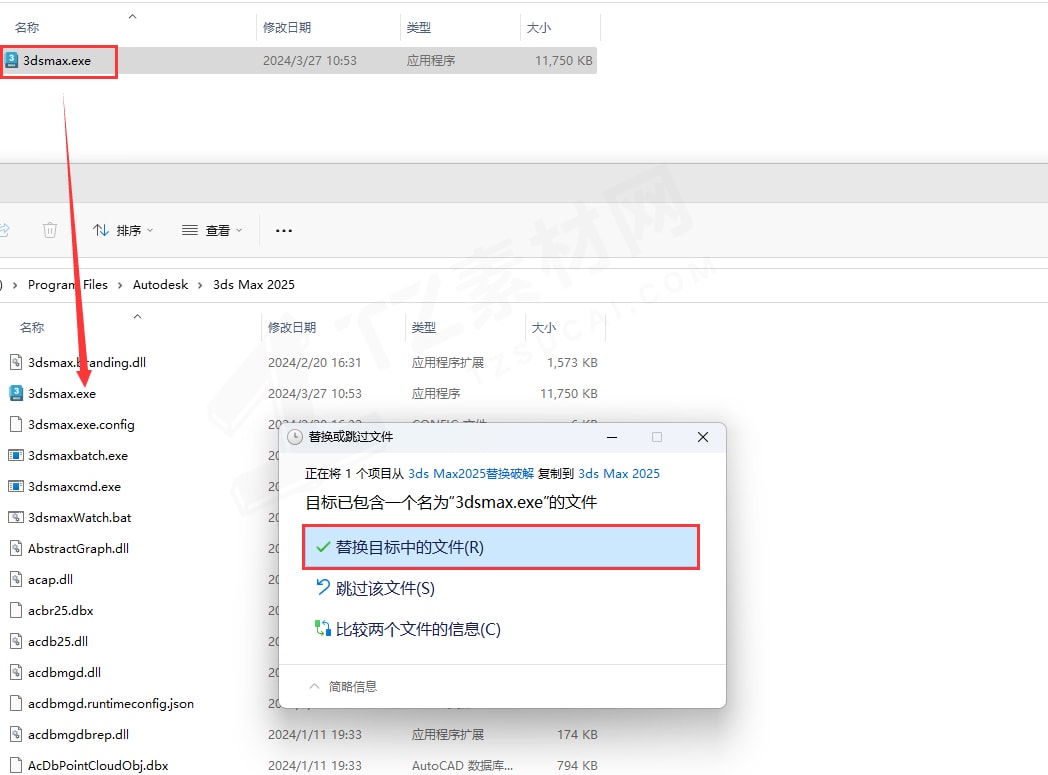Navigate to Autodesk in the breadcrumb
Viewport: 1048px width, 775px height.
click(160, 285)
